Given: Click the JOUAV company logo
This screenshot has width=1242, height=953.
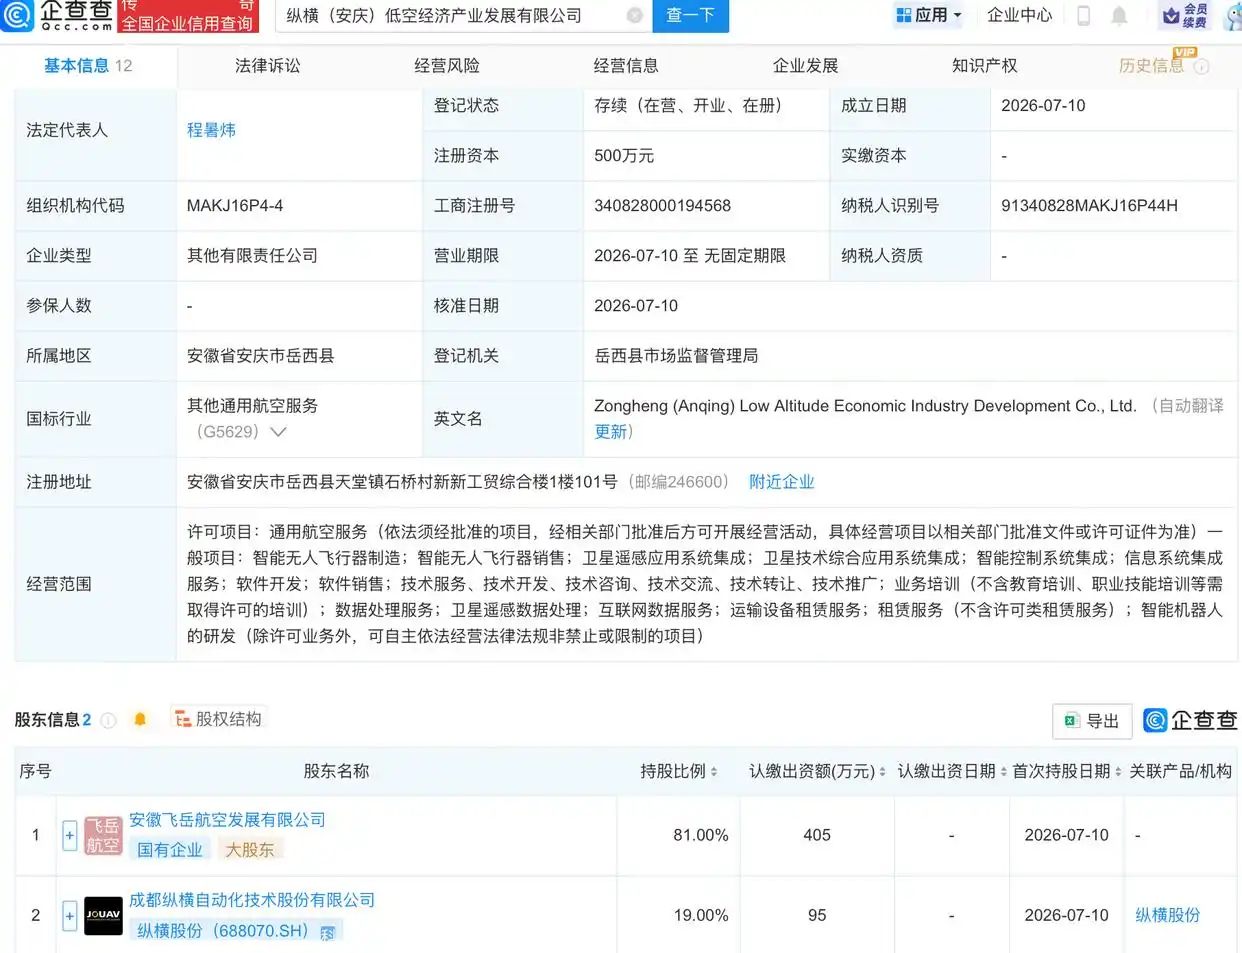Looking at the screenshot, I should [103, 915].
